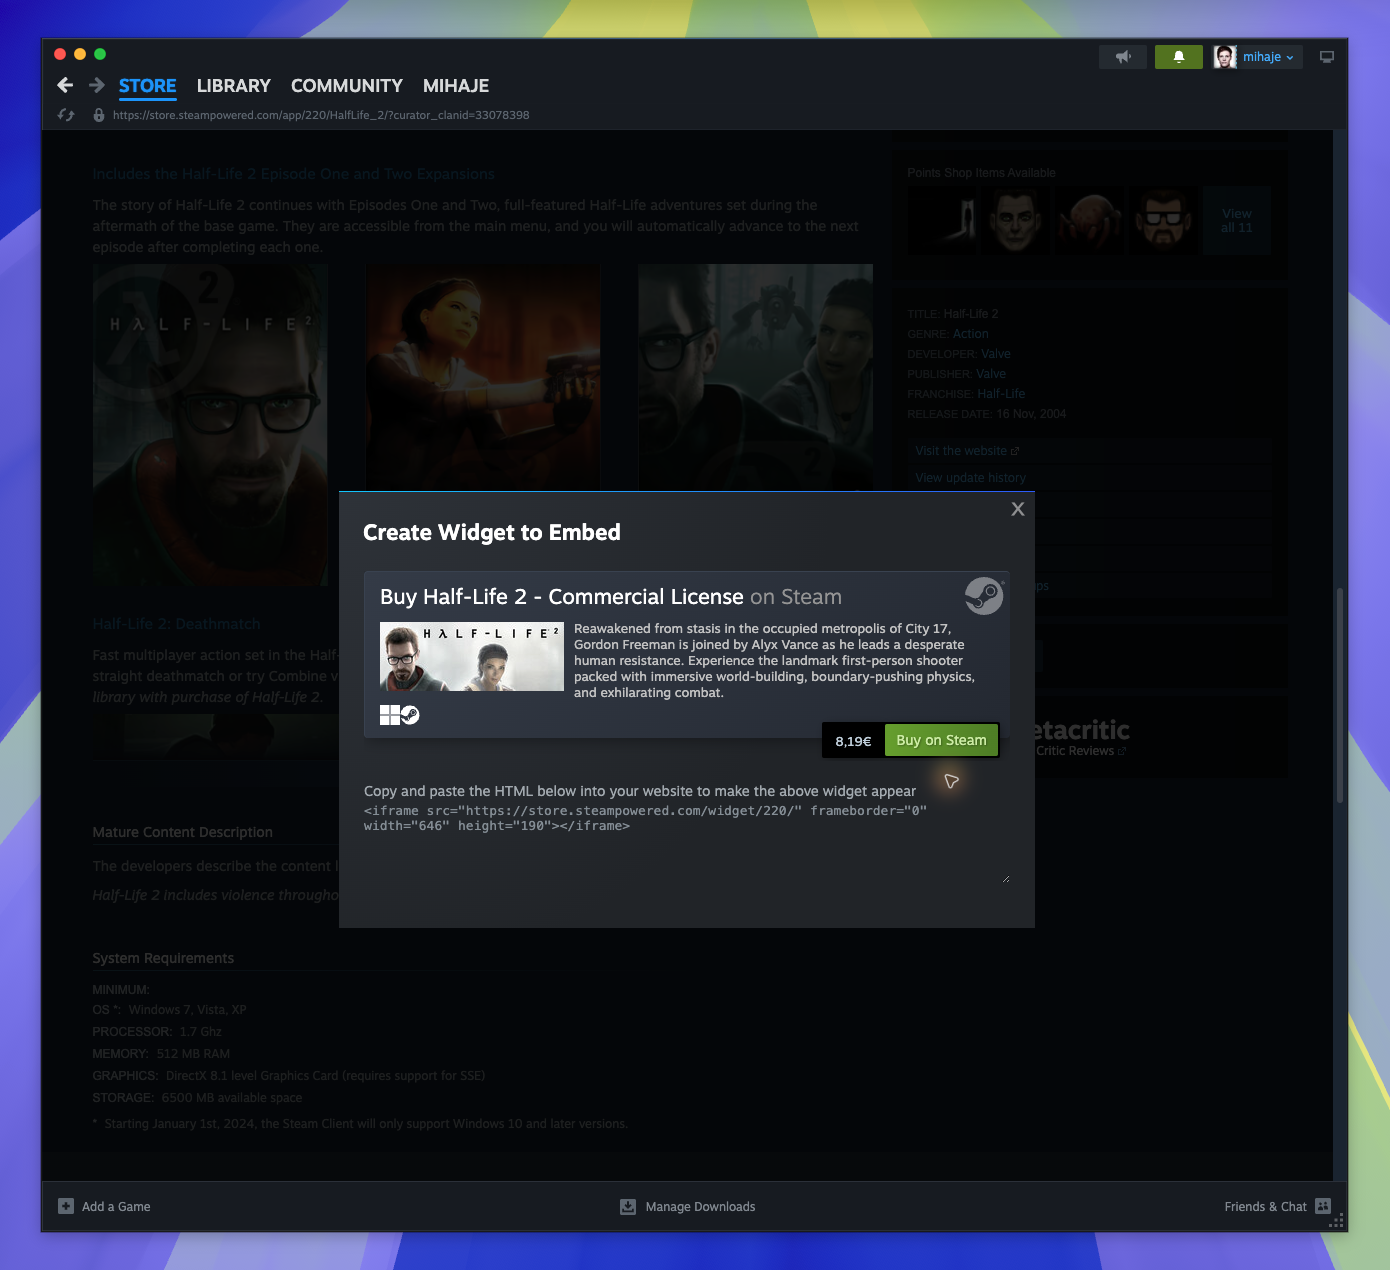
Task: Close the Create Widget dialog
Action: tap(1018, 509)
